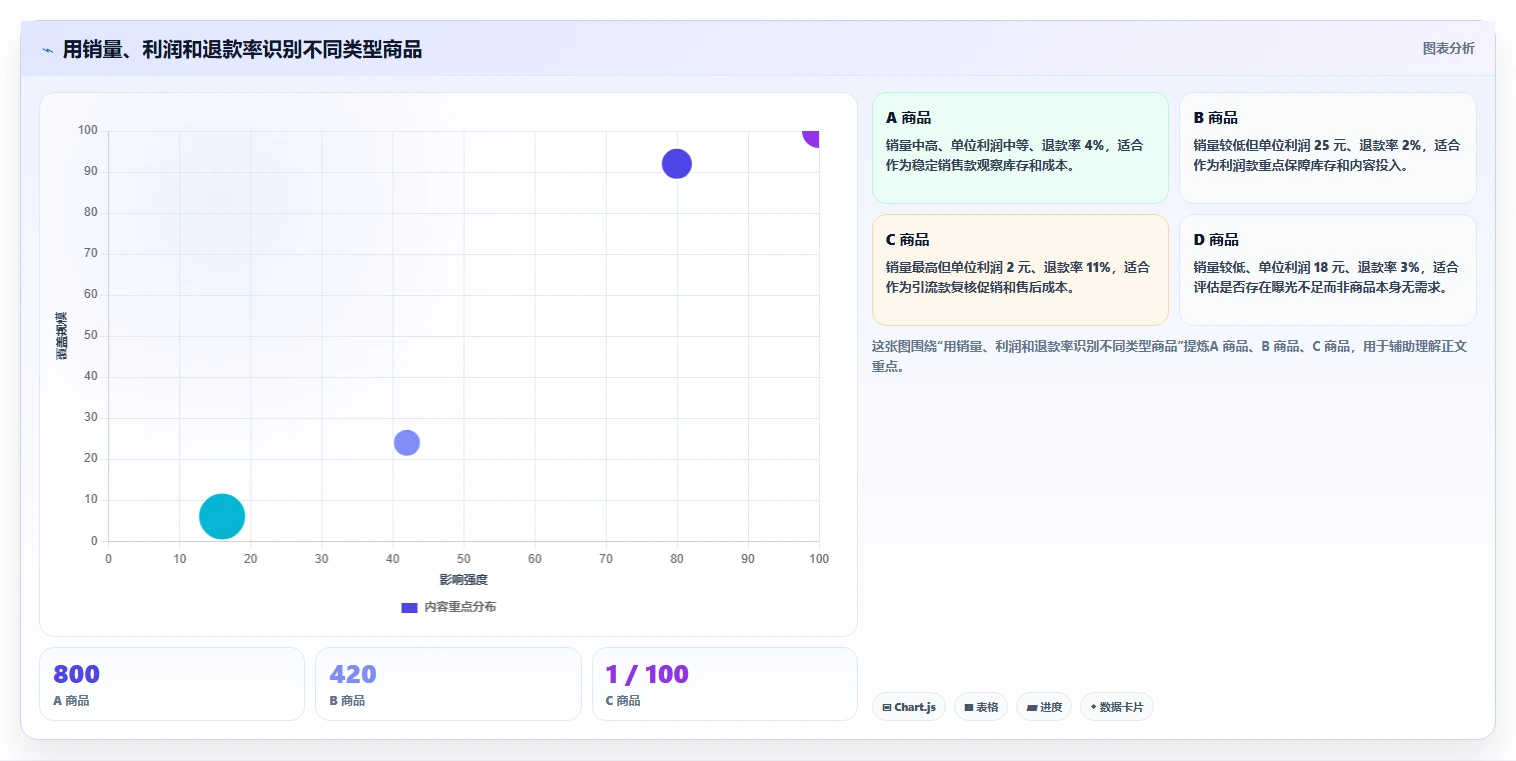Click the y-axis value 100

click(x=88, y=130)
